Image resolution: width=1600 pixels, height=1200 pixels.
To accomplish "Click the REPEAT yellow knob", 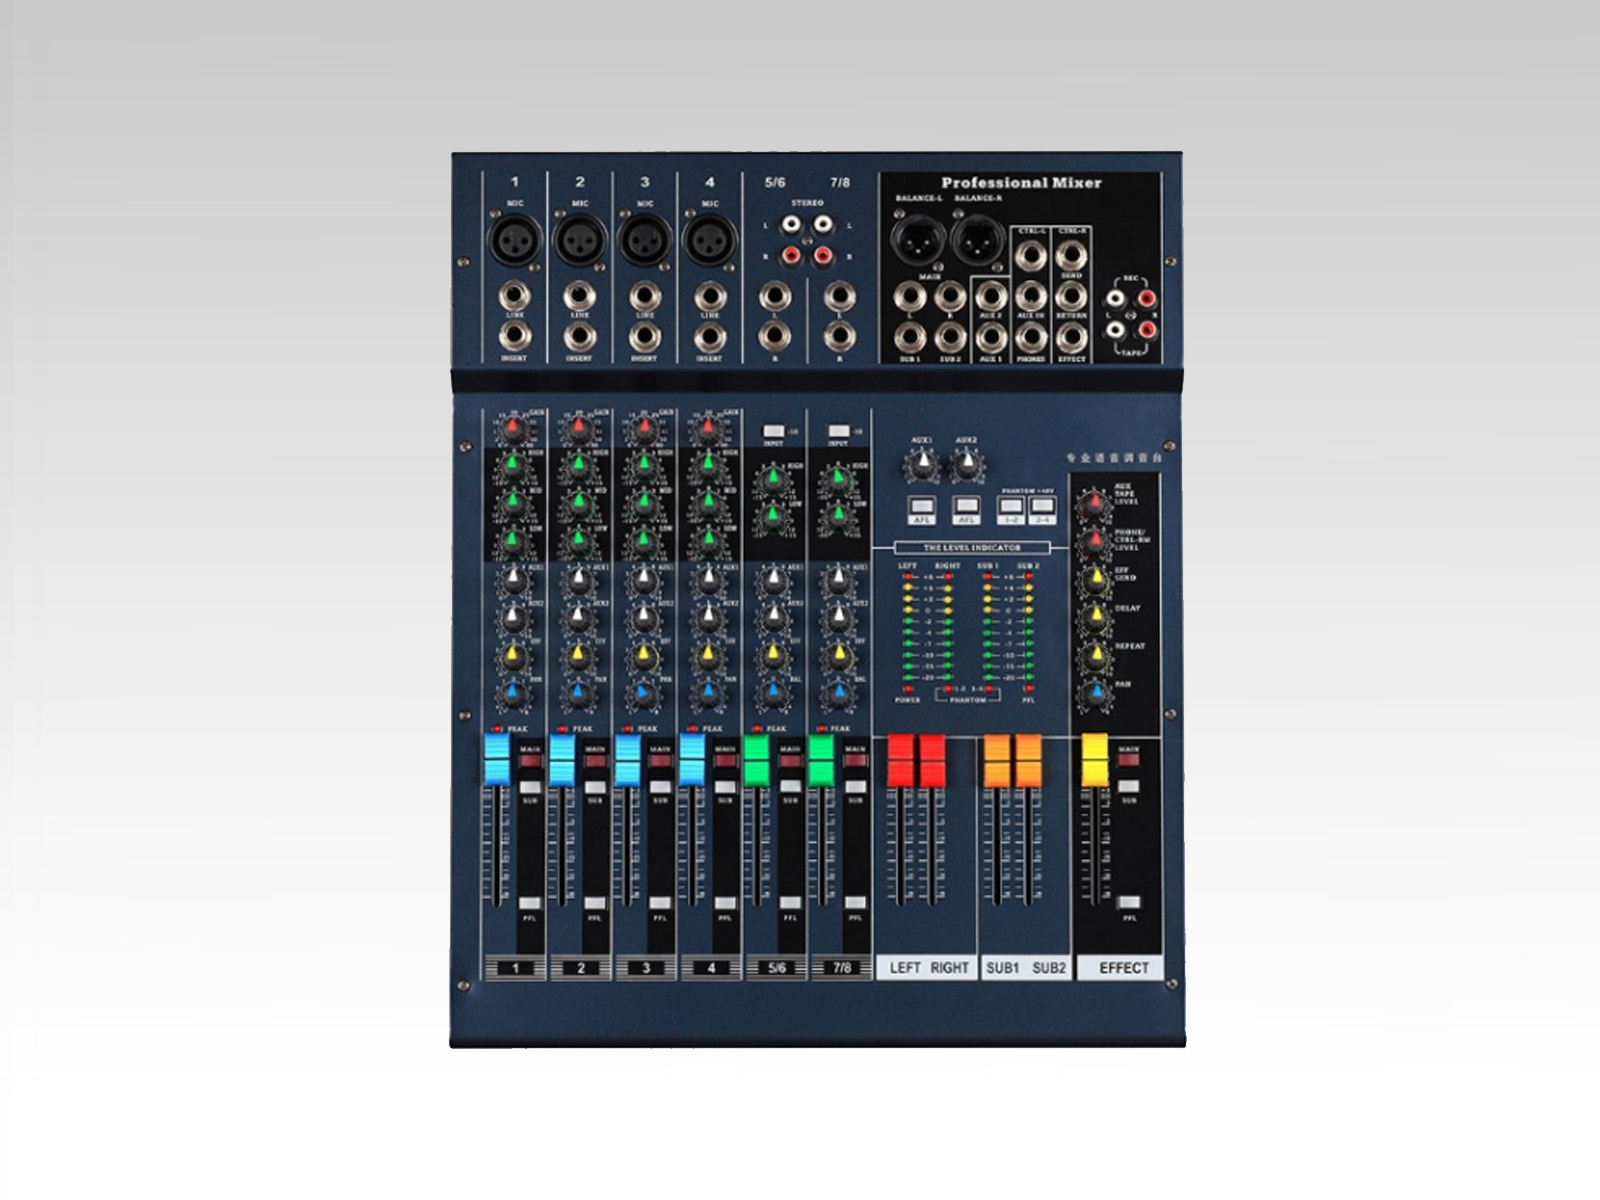I will point(1095,656).
